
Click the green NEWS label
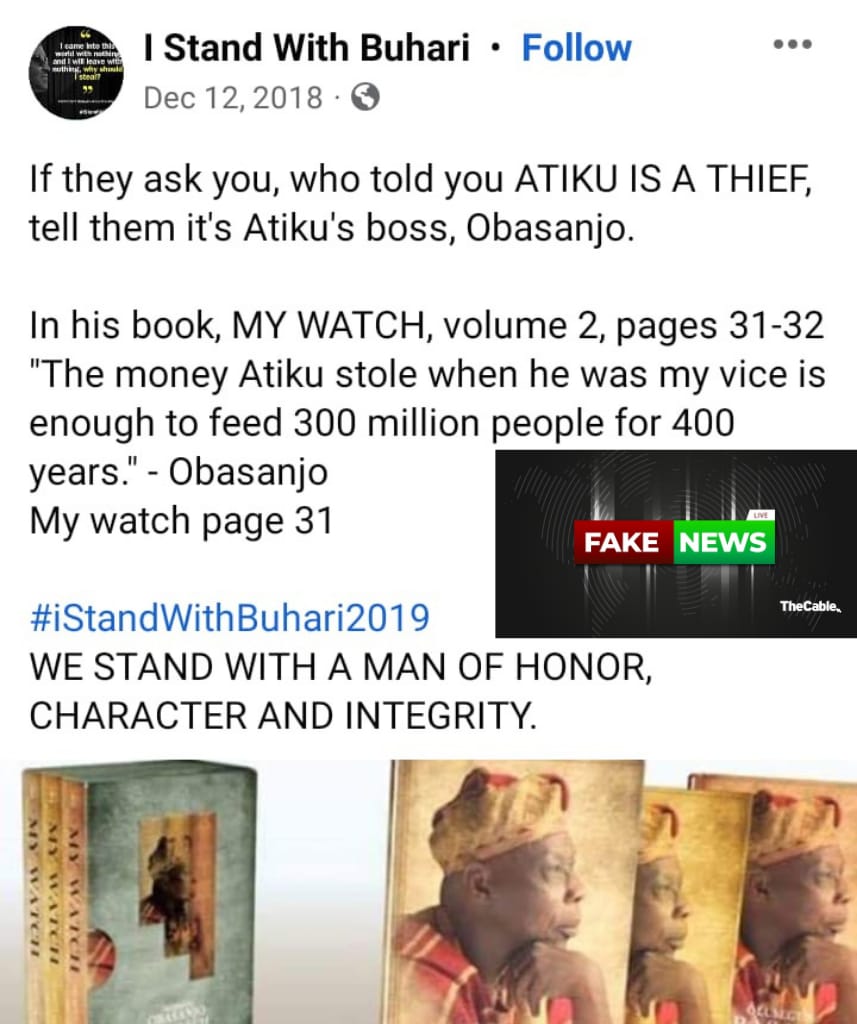pyautogui.click(x=724, y=542)
